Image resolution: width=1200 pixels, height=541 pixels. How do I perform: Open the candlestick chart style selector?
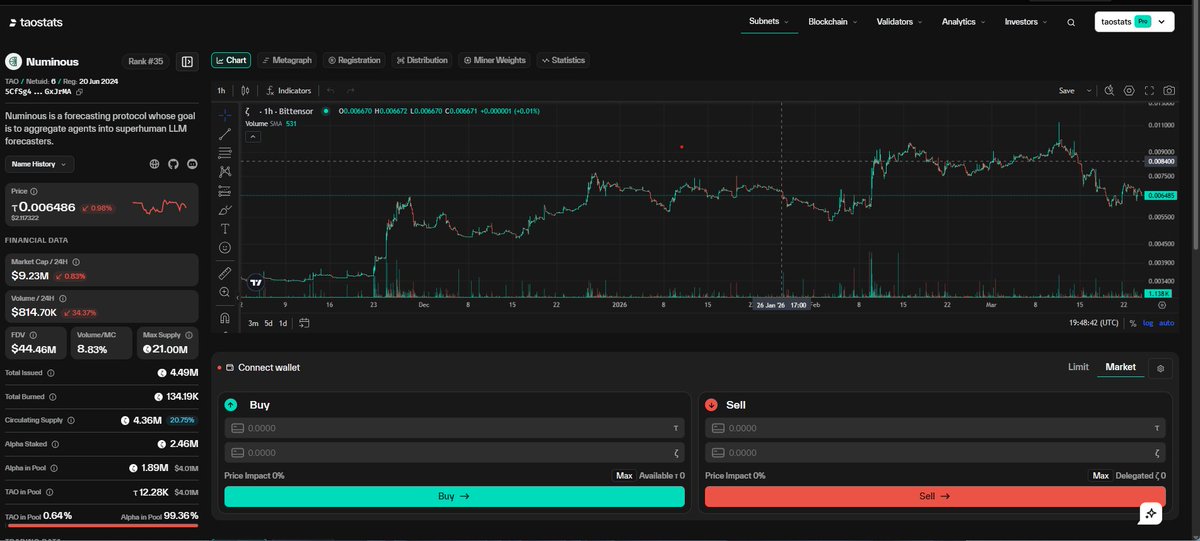pyautogui.click(x=246, y=90)
